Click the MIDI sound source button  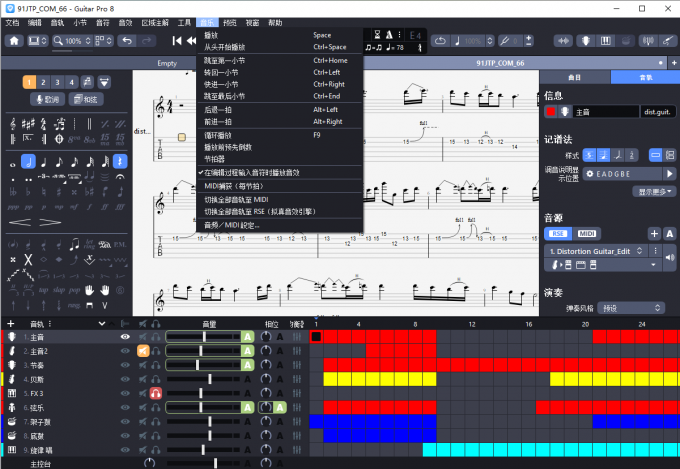(x=588, y=233)
